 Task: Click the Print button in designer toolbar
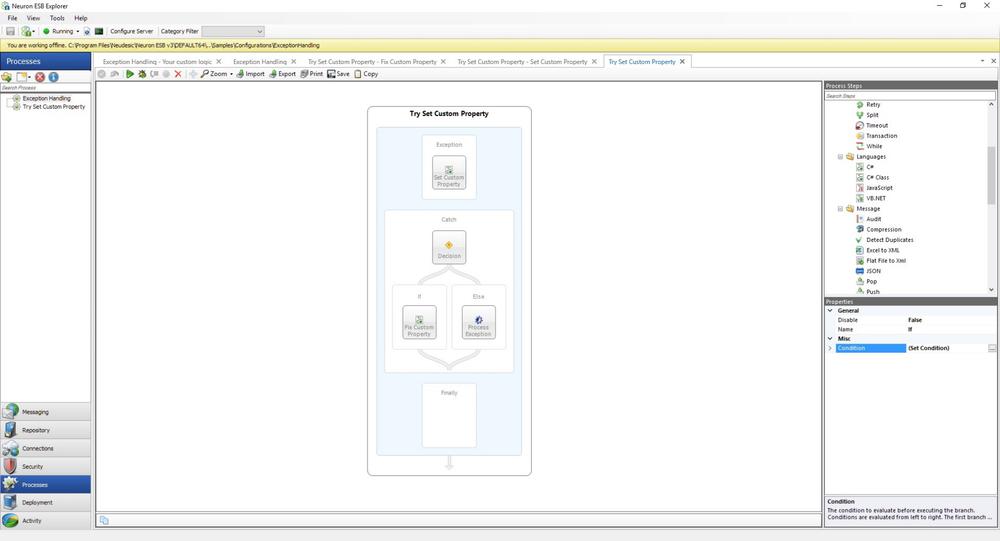pyautogui.click(x=312, y=74)
